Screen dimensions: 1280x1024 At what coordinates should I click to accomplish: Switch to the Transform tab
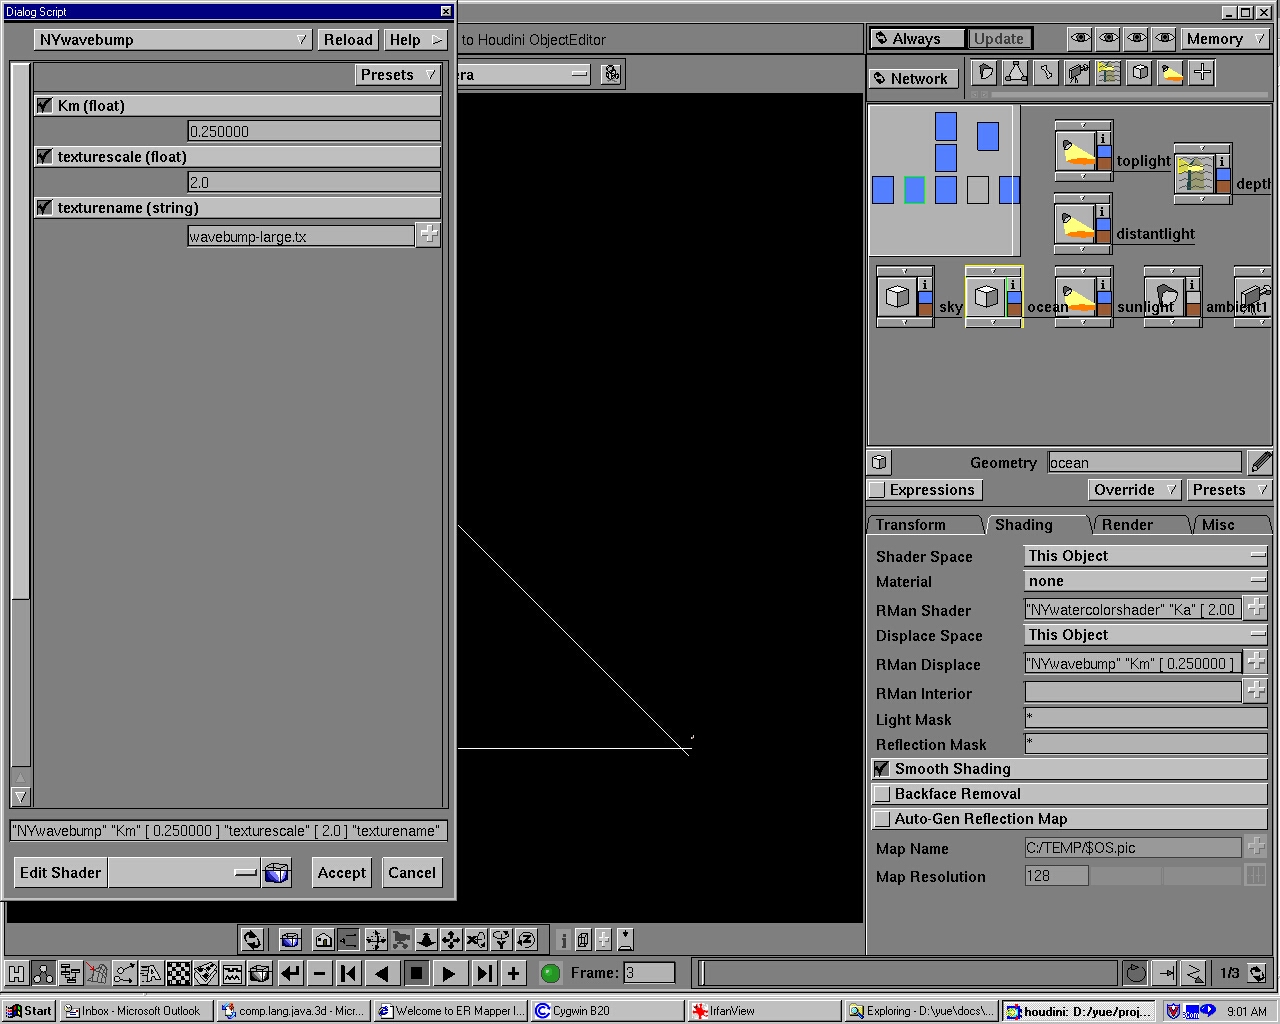tap(912, 524)
